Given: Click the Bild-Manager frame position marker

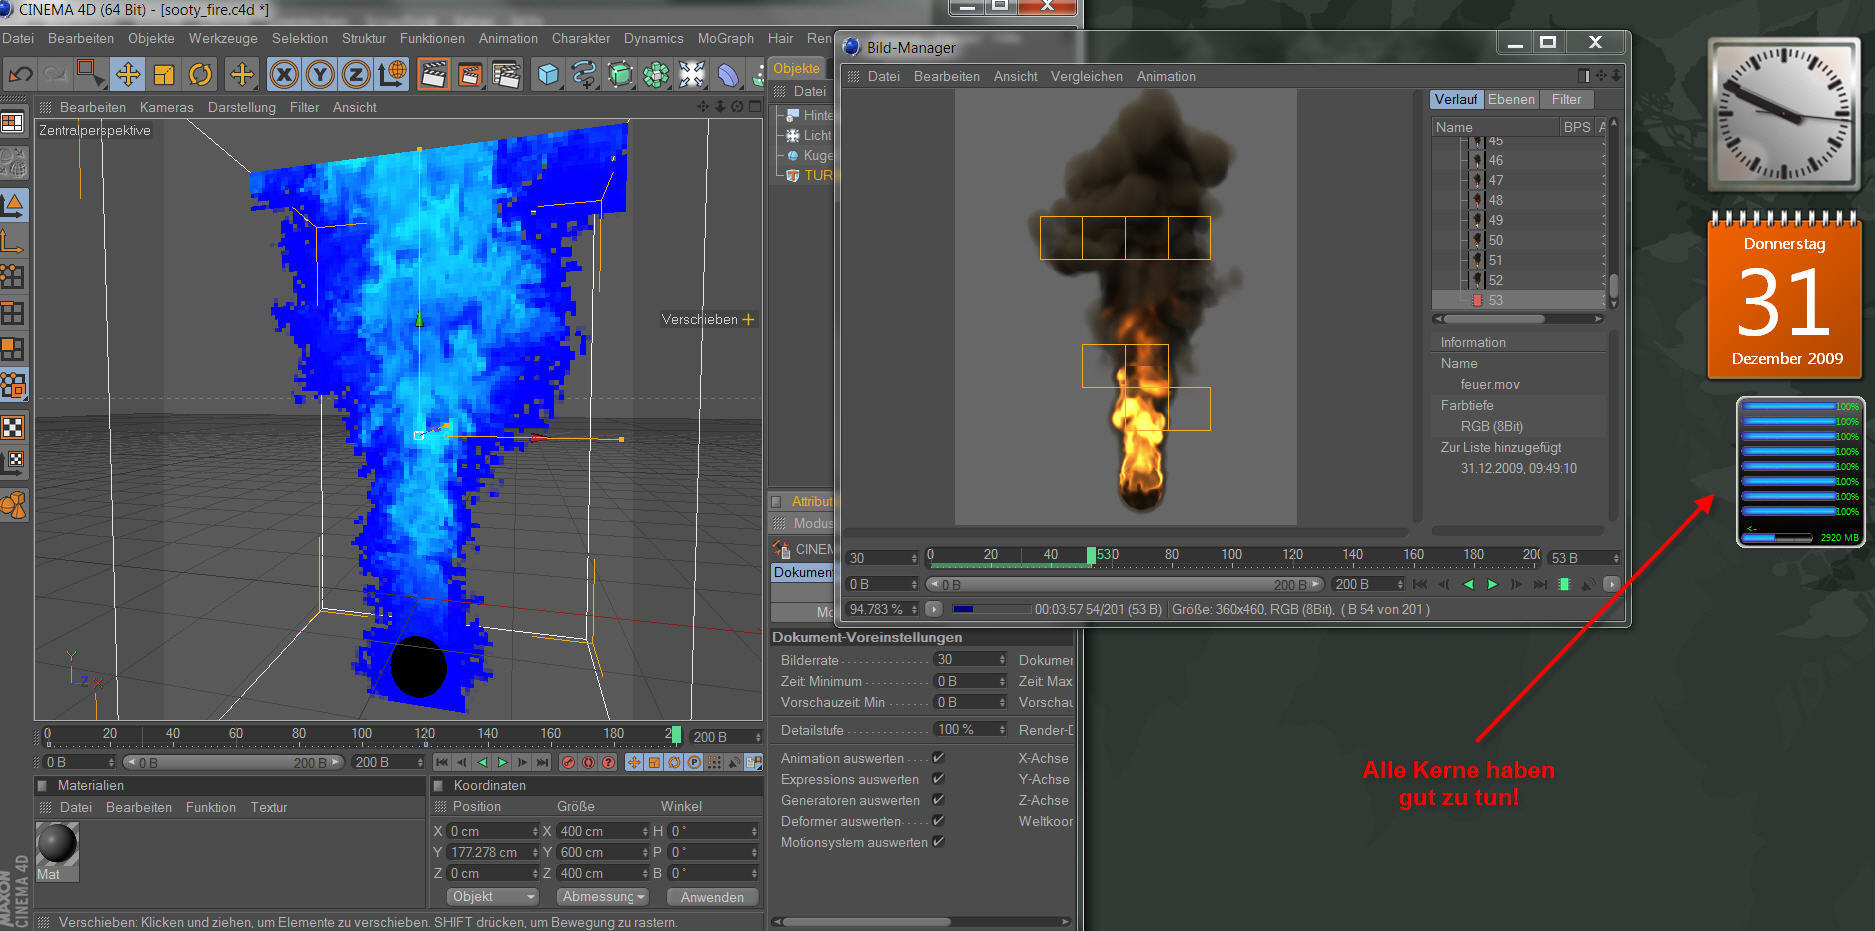Looking at the screenshot, I should (x=1092, y=555).
